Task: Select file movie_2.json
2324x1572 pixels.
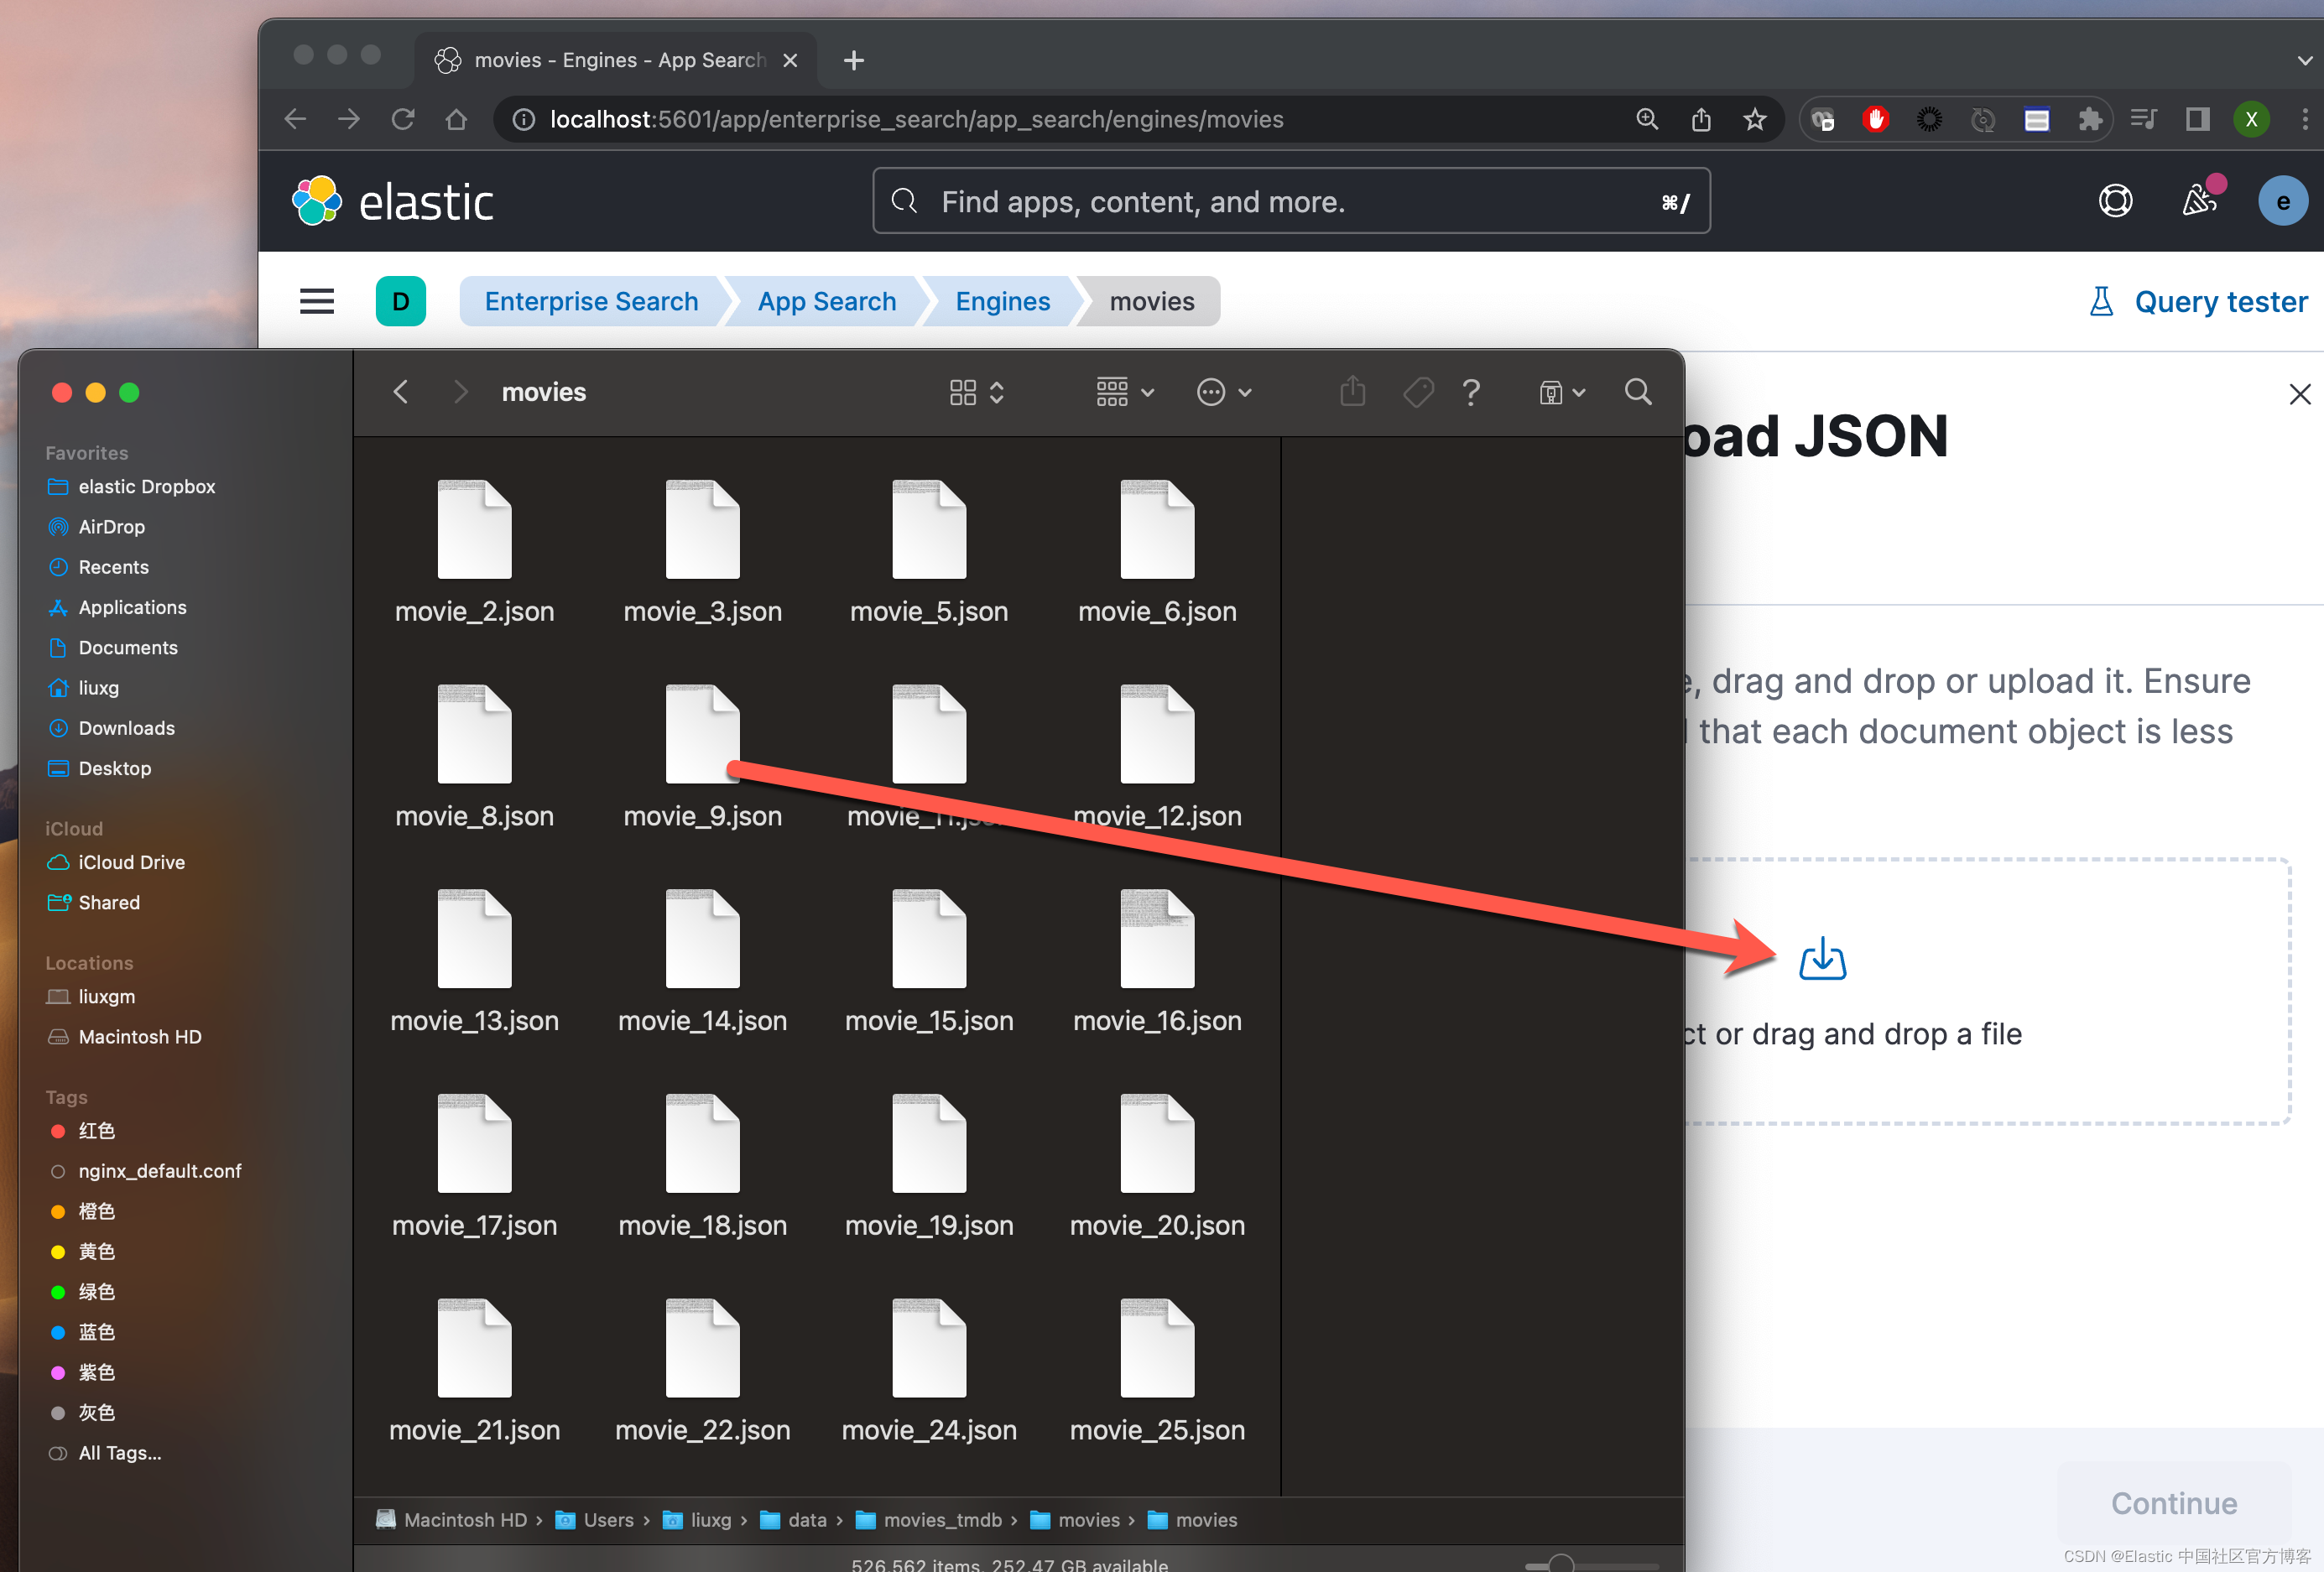Action: coord(474,552)
